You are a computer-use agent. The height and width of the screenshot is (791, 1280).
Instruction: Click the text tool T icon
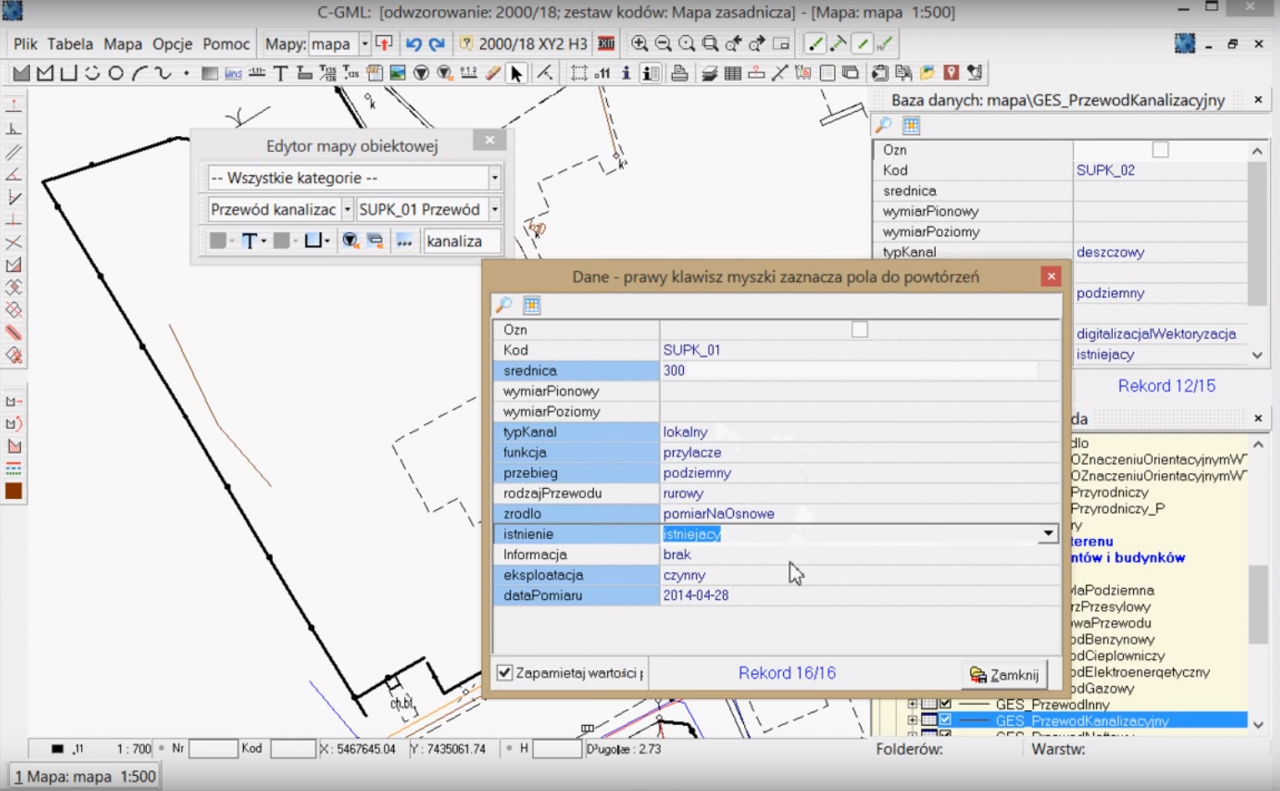click(x=281, y=73)
